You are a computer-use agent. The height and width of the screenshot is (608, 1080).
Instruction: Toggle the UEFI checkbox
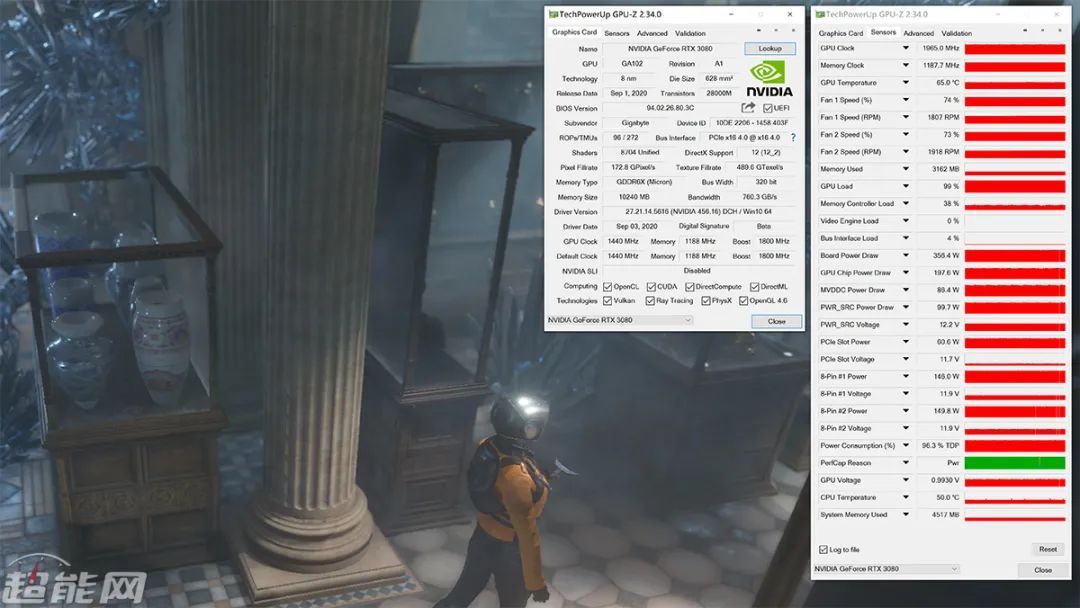pyautogui.click(x=767, y=108)
